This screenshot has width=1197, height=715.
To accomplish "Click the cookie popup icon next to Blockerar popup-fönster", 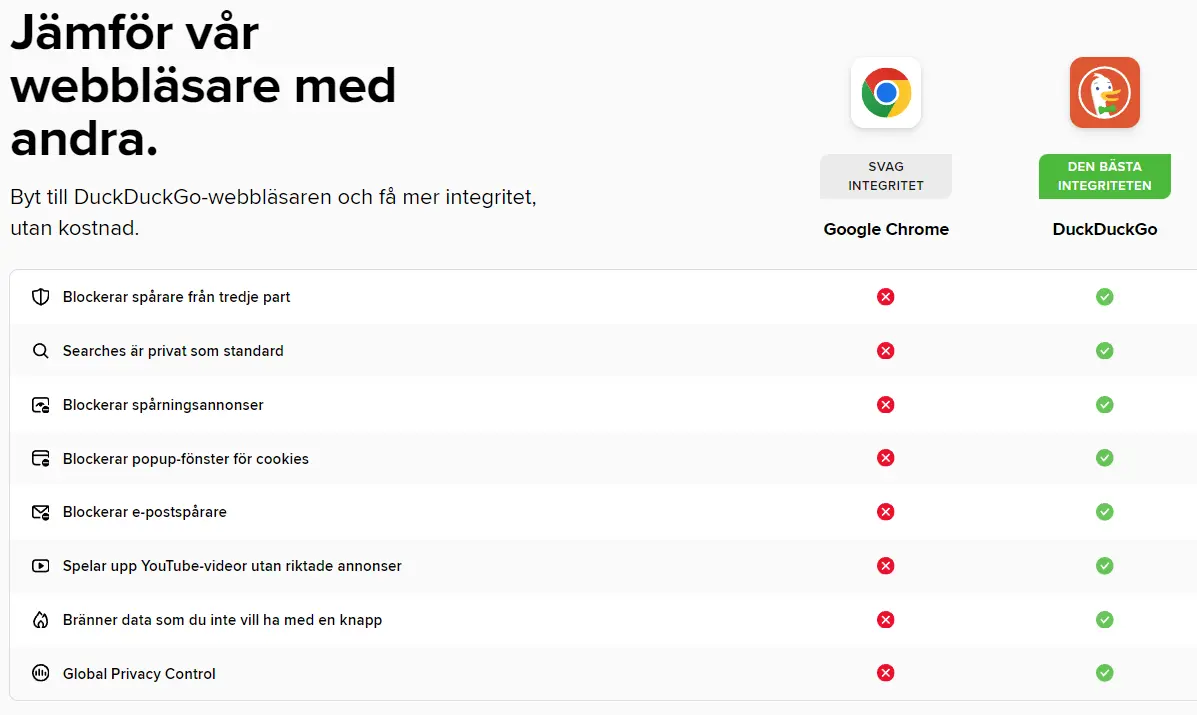I will (40, 458).
